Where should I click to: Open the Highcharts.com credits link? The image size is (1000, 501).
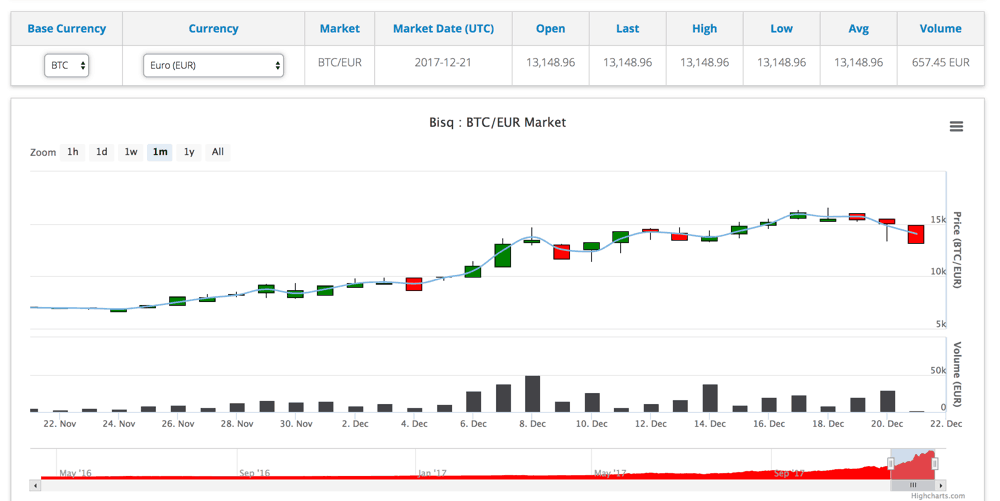(x=938, y=496)
